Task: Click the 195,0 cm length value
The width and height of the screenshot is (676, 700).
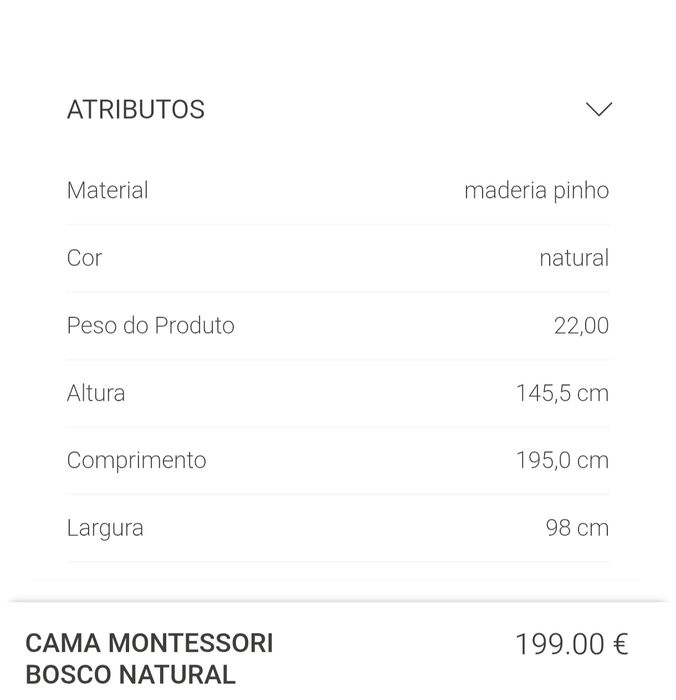Action: [562, 461]
